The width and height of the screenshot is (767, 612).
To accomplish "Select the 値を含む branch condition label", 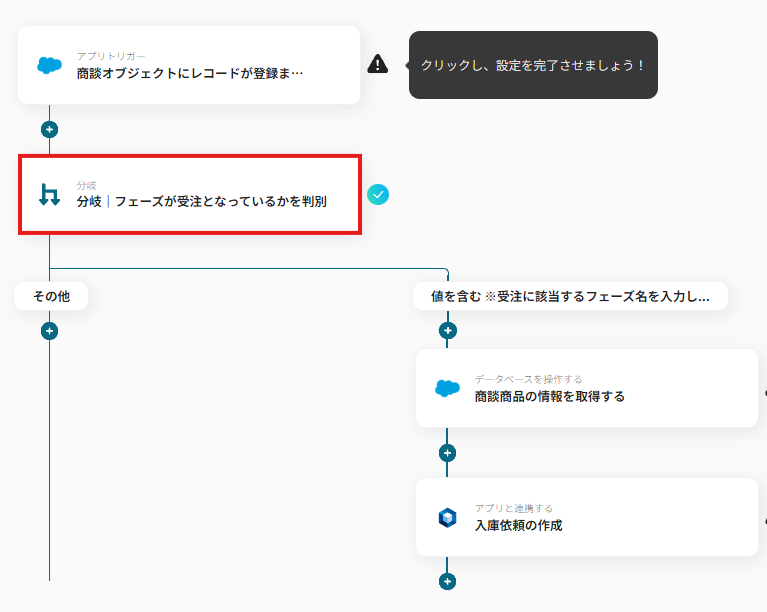I will (x=570, y=296).
